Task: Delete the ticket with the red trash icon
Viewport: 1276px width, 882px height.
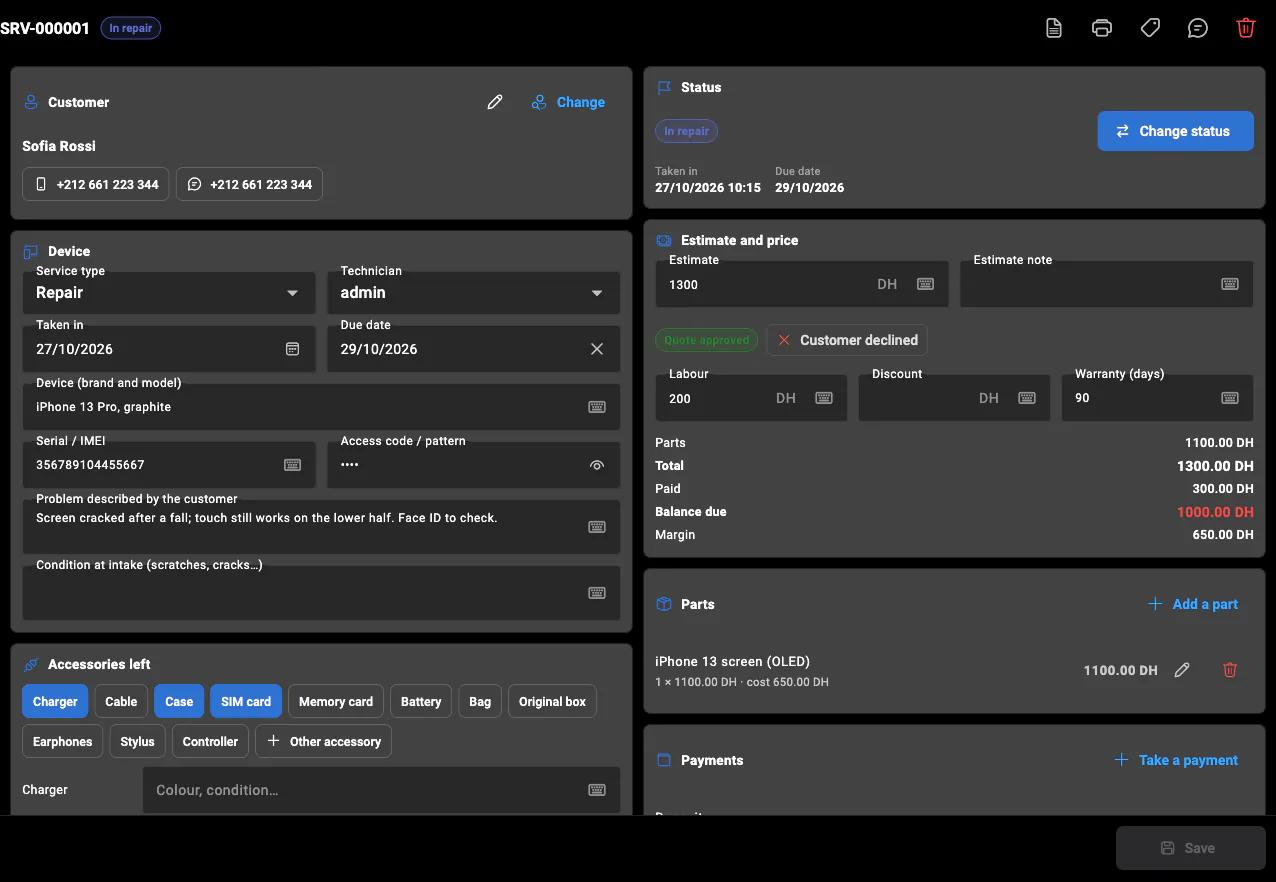Action: (1246, 28)
